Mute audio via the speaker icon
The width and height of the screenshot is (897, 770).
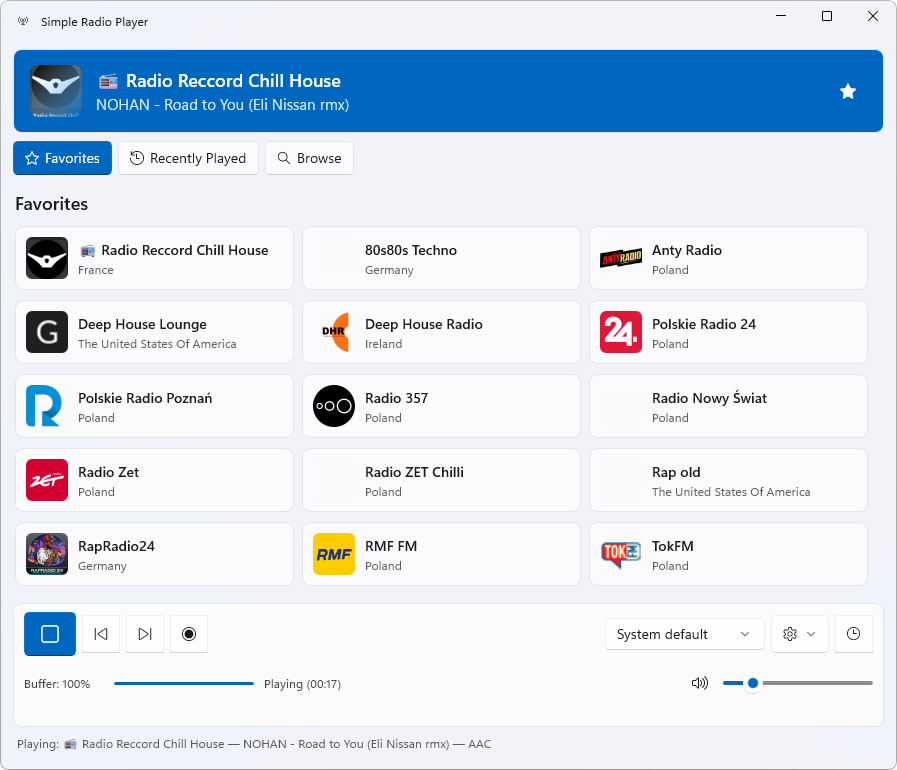tap(700, 683)
